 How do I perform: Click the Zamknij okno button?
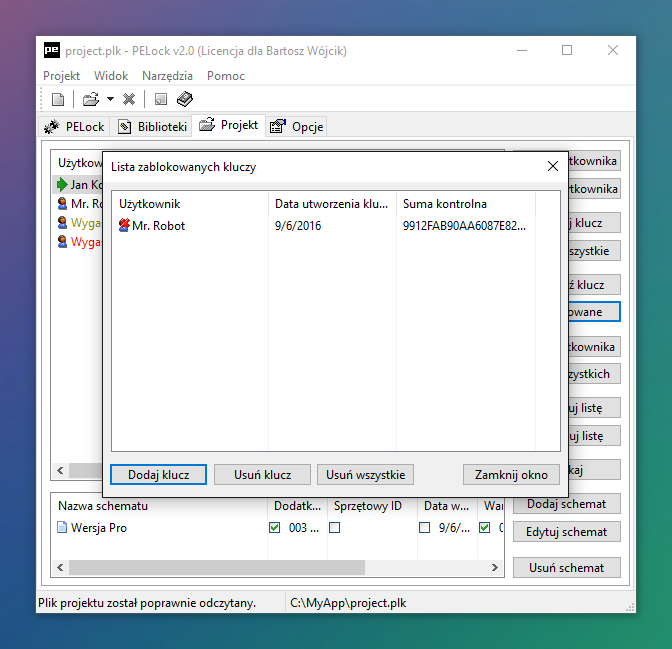click(x=511, y=475)
